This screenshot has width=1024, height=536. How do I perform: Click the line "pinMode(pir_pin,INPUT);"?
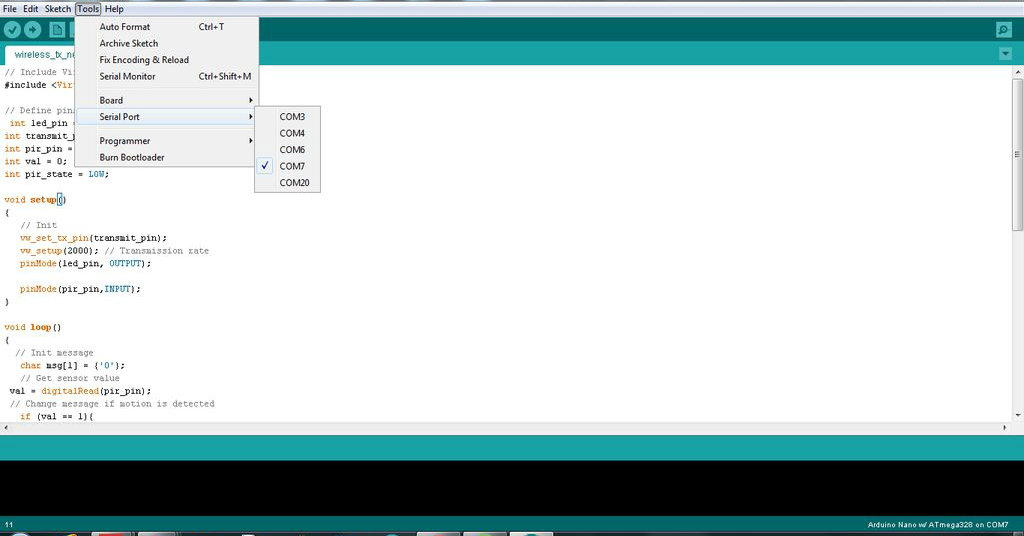click(x=80, y=289)
